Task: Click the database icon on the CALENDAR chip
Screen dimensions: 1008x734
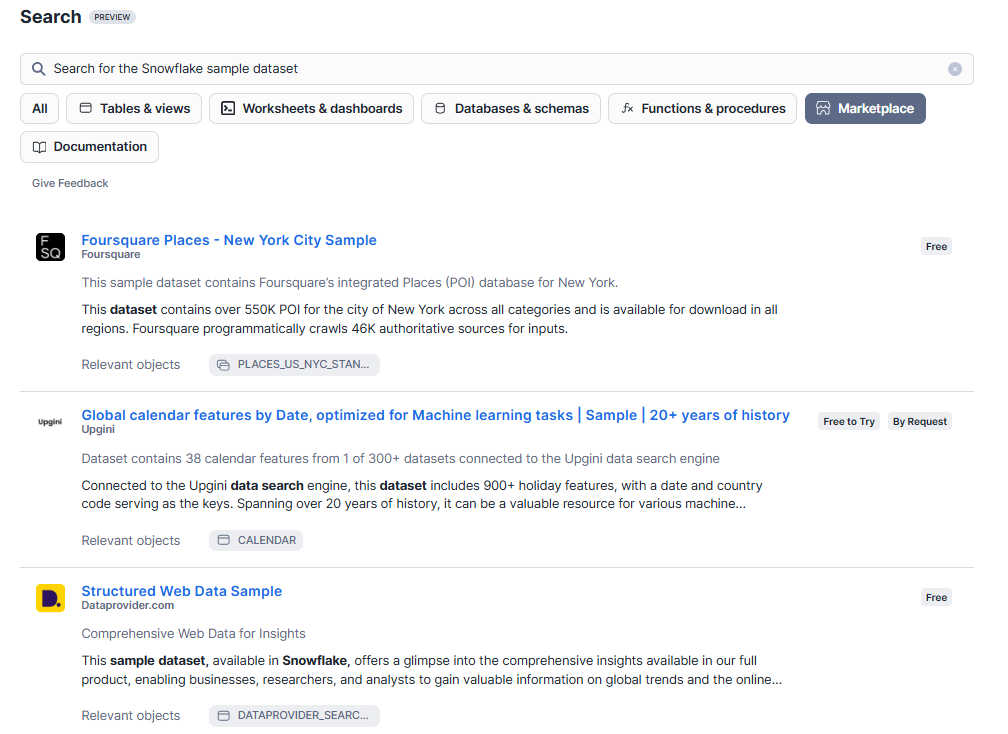Action: 224,539
